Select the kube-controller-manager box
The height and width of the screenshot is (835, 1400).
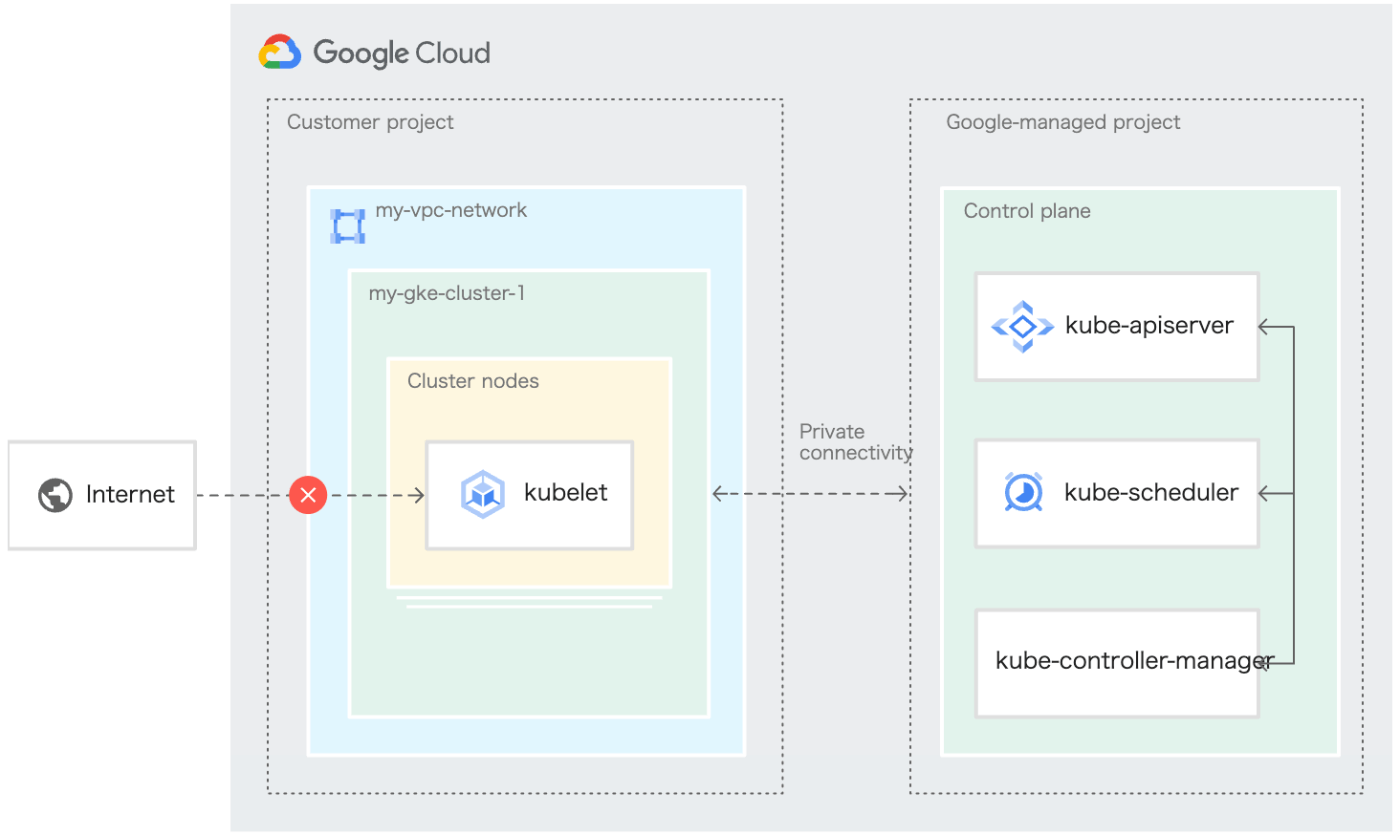1117,662
